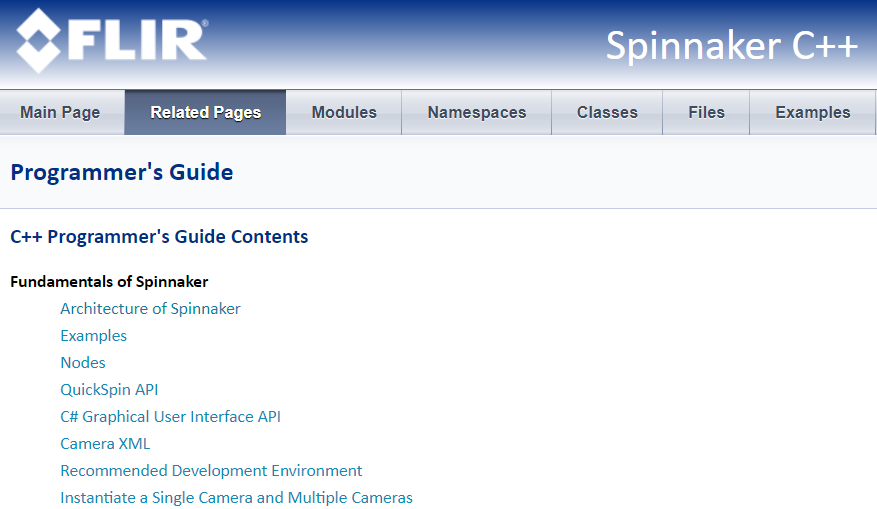Click the Programmer's Guide page title
The image size is (877, 509).
tap(121, 172)
